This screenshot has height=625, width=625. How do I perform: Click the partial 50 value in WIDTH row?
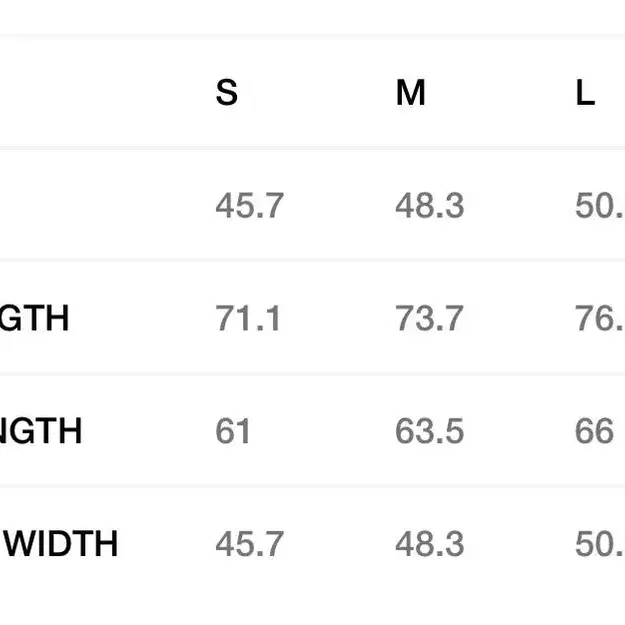tap(600, 544)
